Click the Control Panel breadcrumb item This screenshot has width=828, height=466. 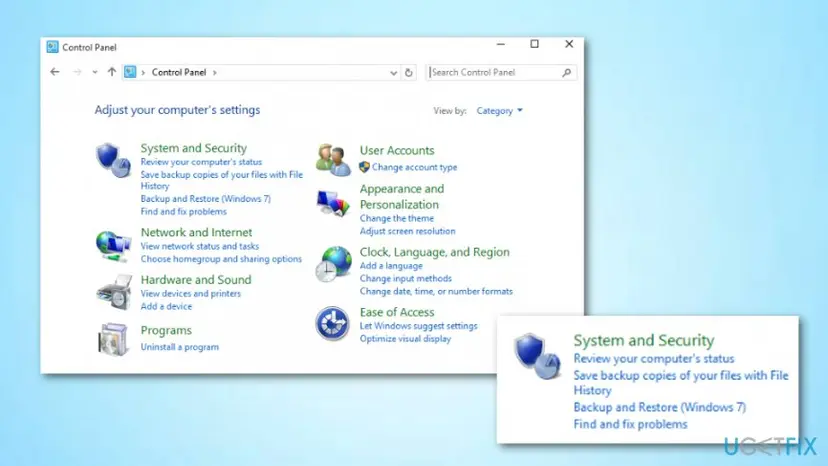179,72
